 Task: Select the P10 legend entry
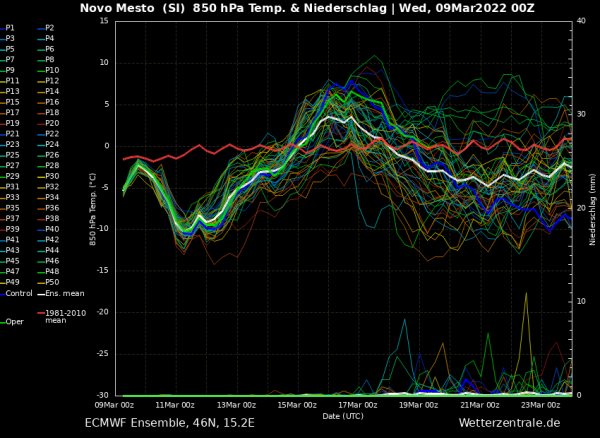[x=49, y=70]
